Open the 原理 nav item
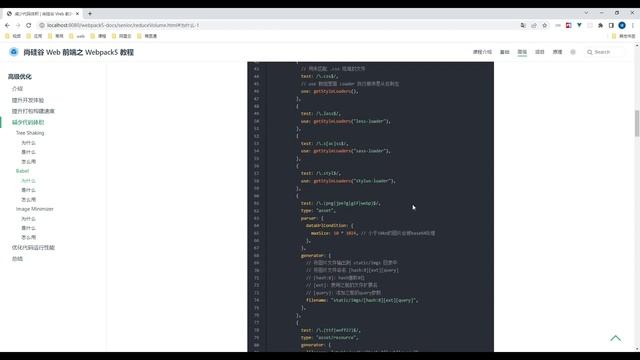 click(557, 52)
